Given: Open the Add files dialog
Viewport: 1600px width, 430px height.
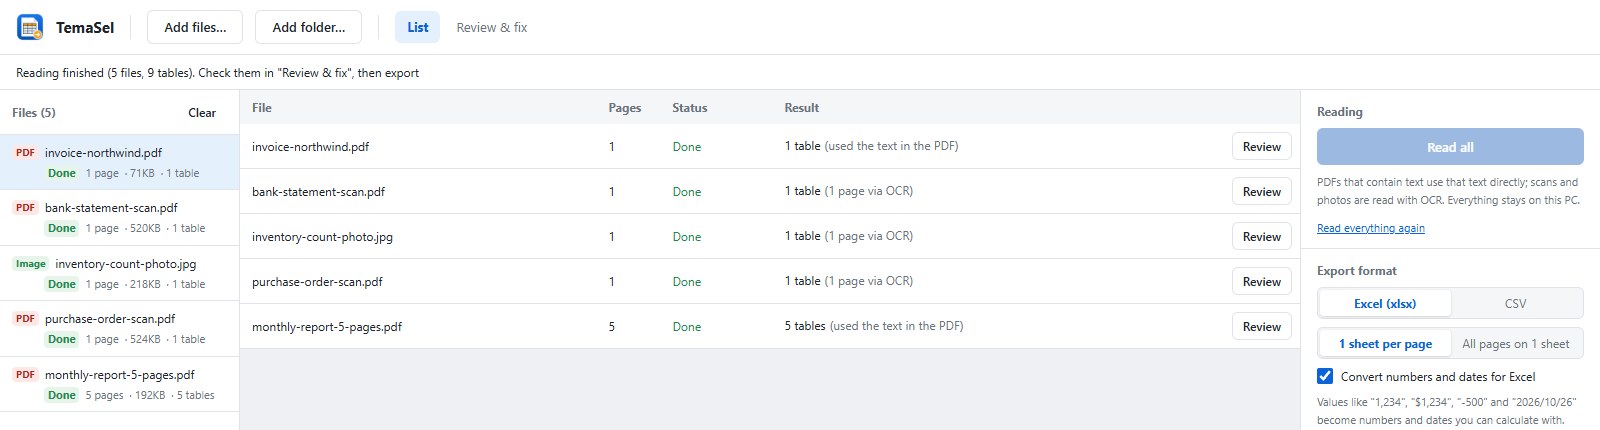Looking at the screenshot, I should pyautogui.click(x=195, y=27).
